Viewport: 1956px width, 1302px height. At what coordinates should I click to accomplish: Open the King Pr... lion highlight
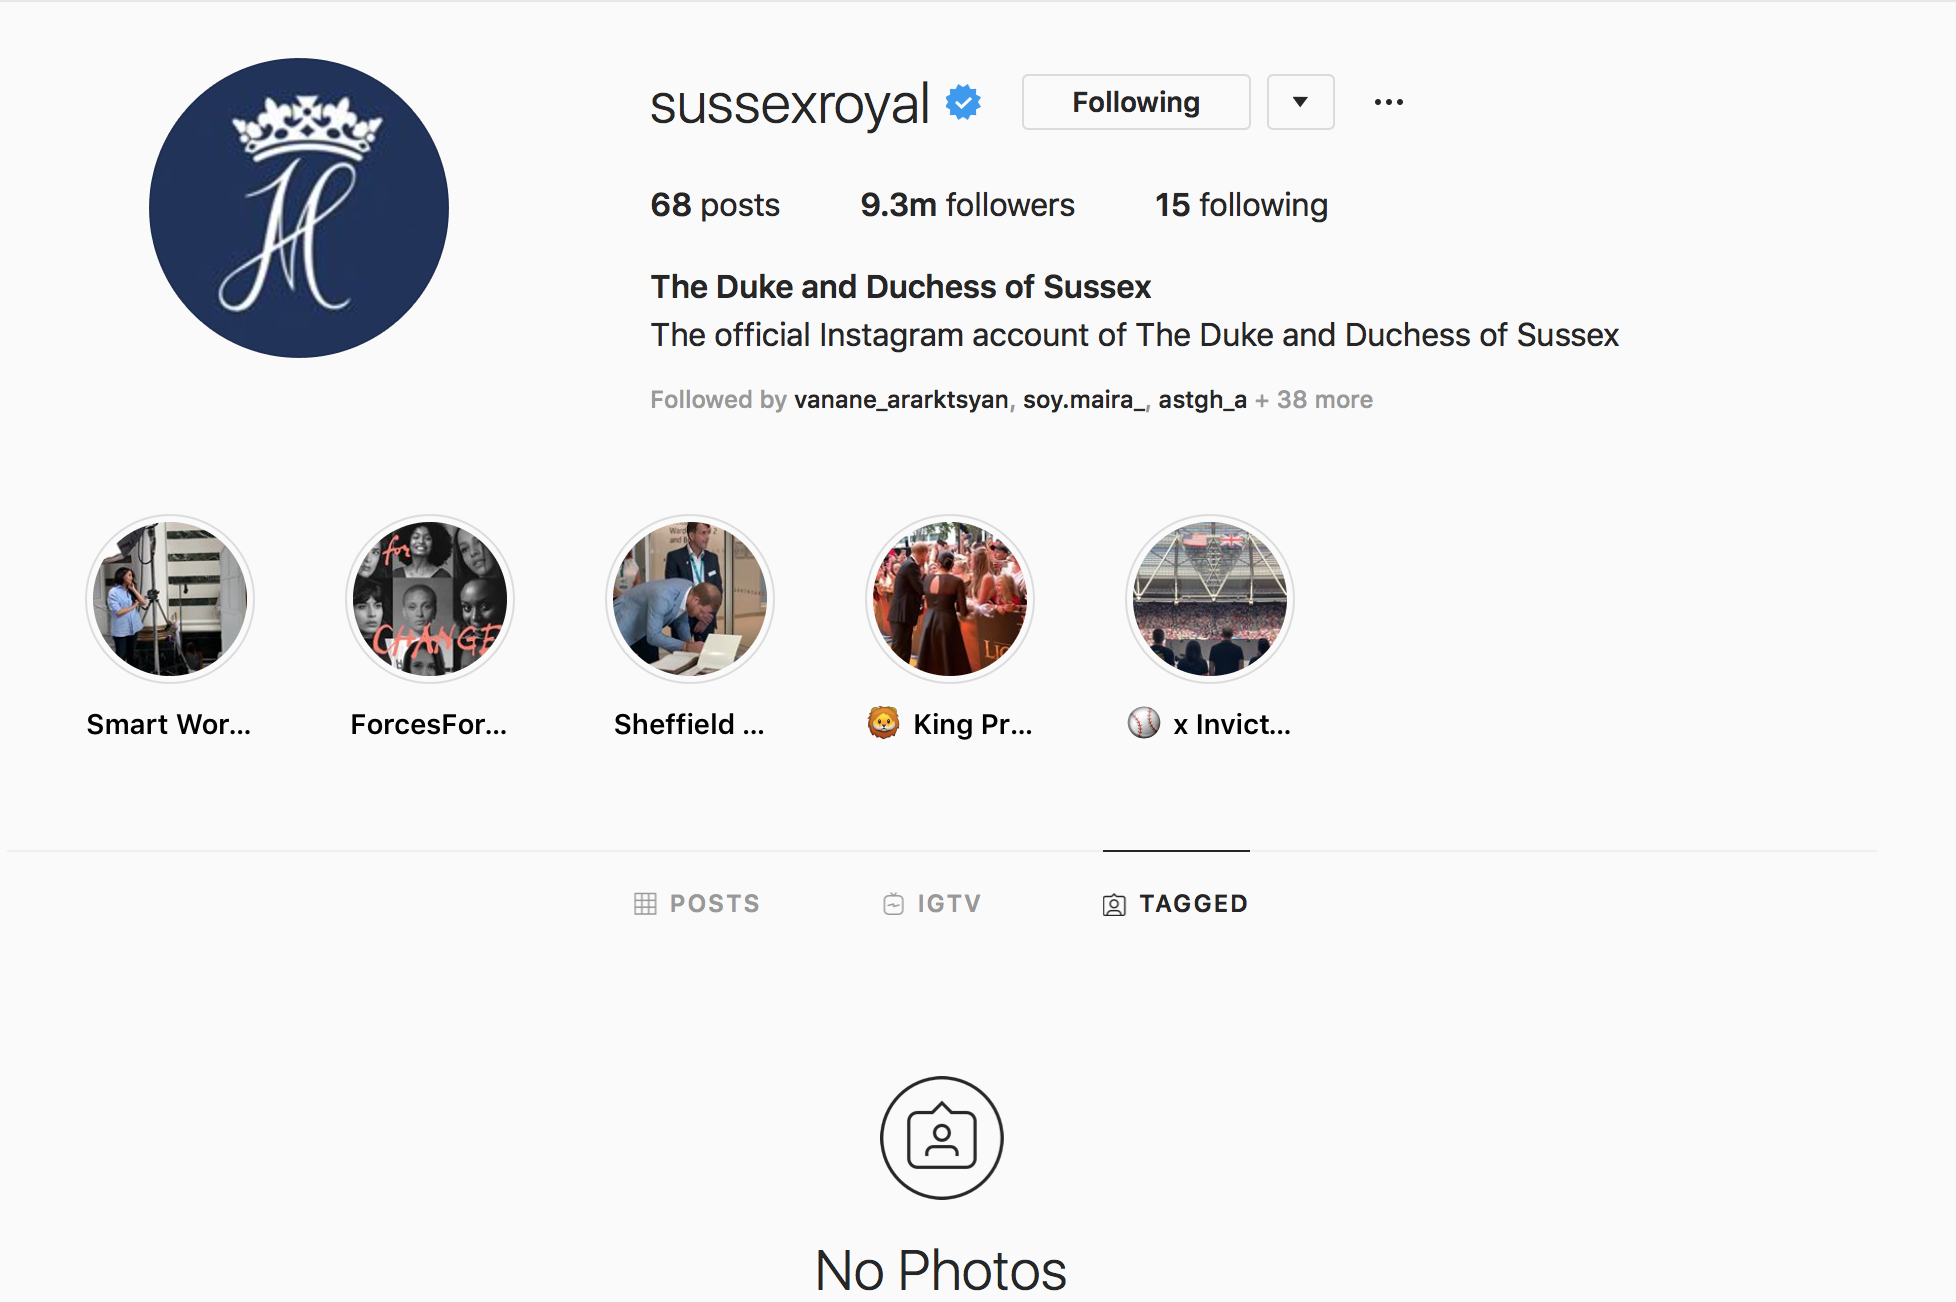950,599
